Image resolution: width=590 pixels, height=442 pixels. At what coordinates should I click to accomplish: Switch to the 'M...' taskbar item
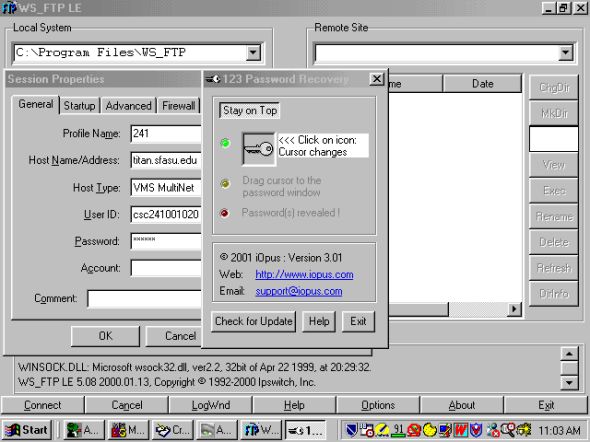coord(128,430)
